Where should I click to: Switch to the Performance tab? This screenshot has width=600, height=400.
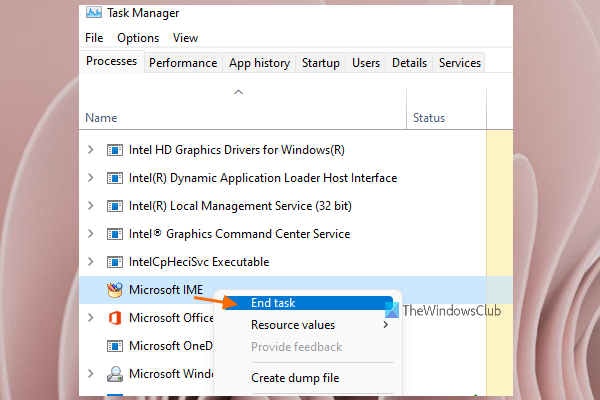[183, 62]
